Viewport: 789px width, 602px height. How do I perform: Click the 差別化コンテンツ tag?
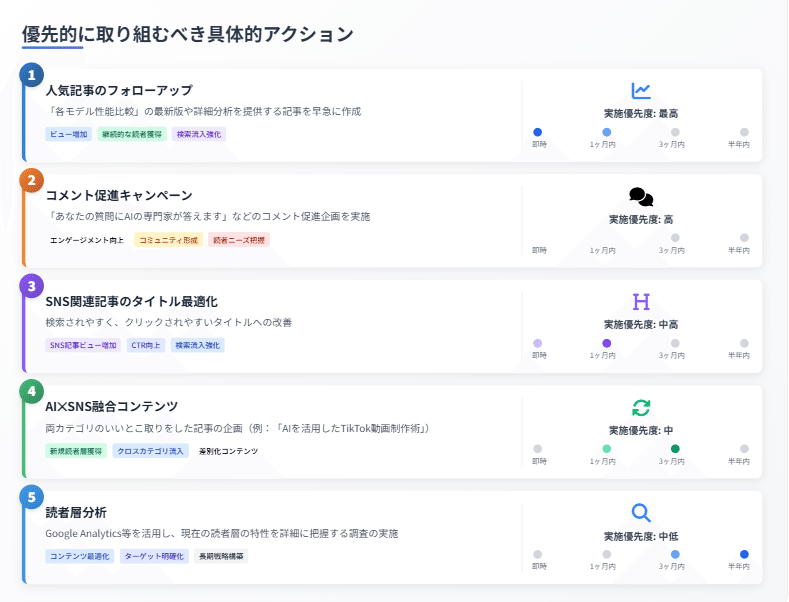[228, 451]
